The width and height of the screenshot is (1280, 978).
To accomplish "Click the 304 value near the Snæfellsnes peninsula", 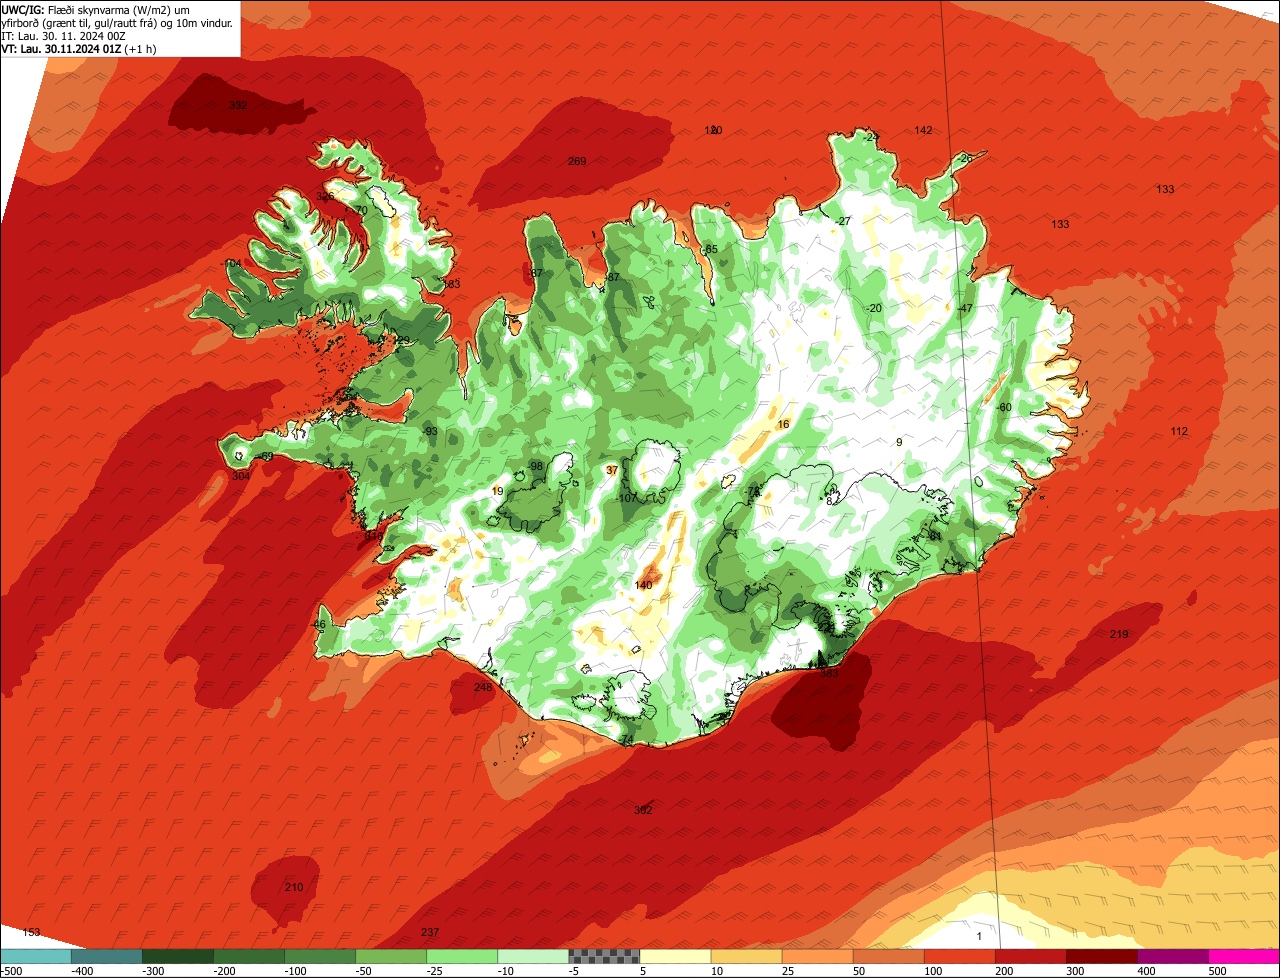I will point(241,477).
